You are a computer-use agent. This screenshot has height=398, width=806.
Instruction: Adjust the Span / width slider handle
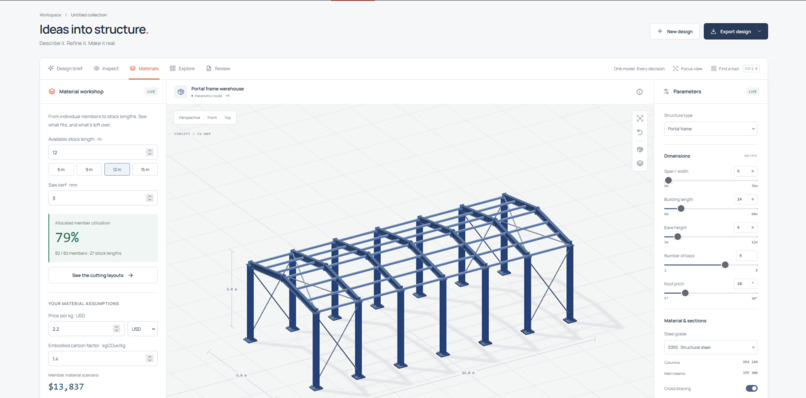click(x=668, y=180)
